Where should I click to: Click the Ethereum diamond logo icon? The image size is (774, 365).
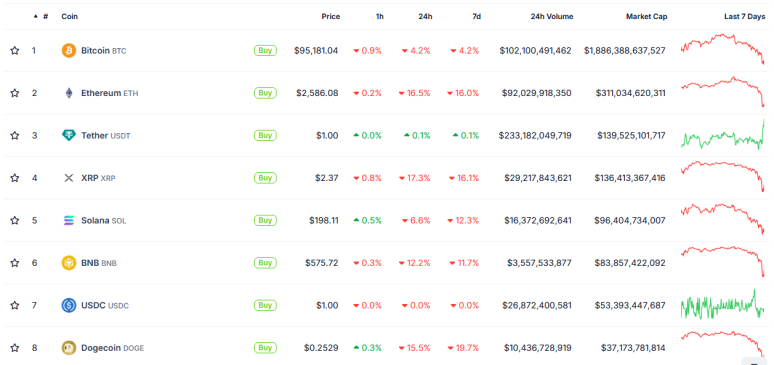coord(69,93)
